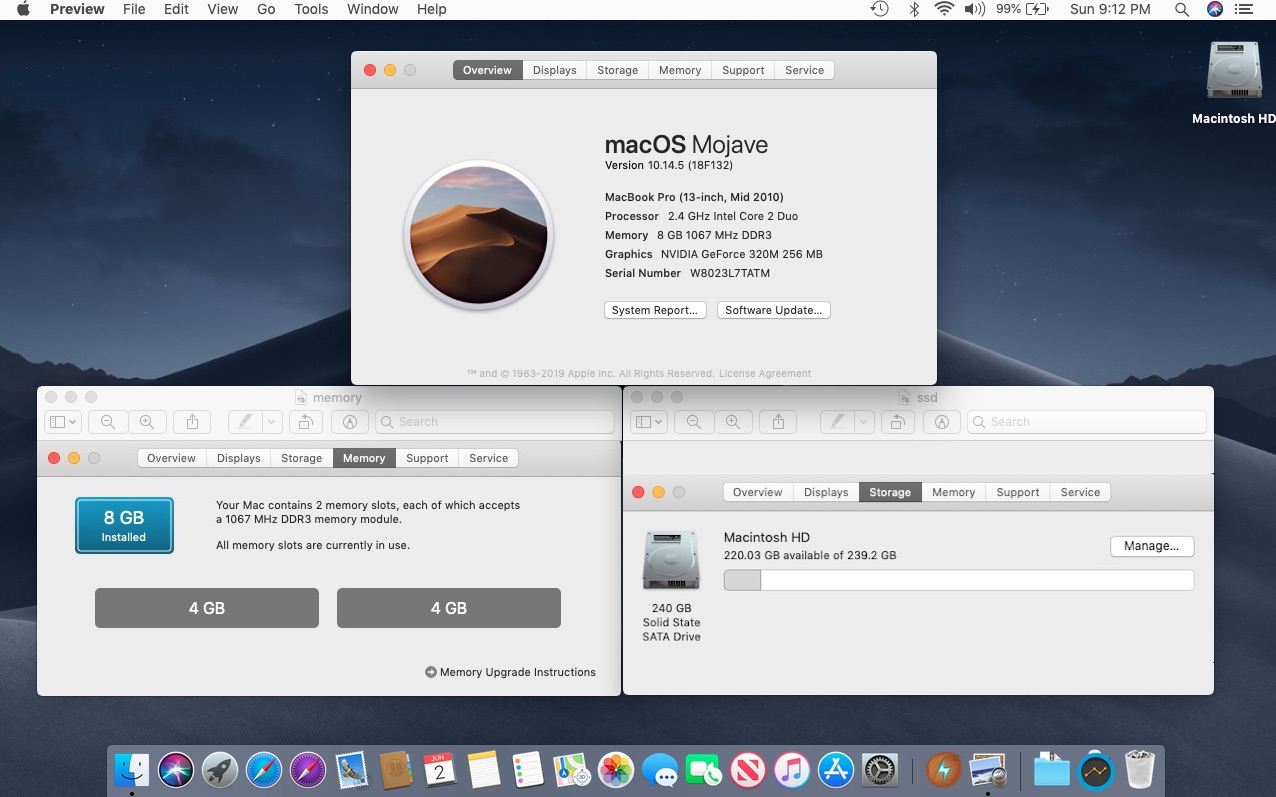
Task: Share the memory document from its toolbar
Action: coord(192,422)
